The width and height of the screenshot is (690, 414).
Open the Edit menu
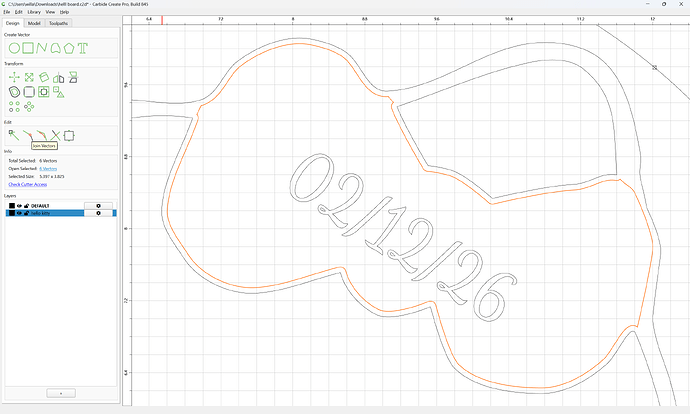(x=18, y=12)
